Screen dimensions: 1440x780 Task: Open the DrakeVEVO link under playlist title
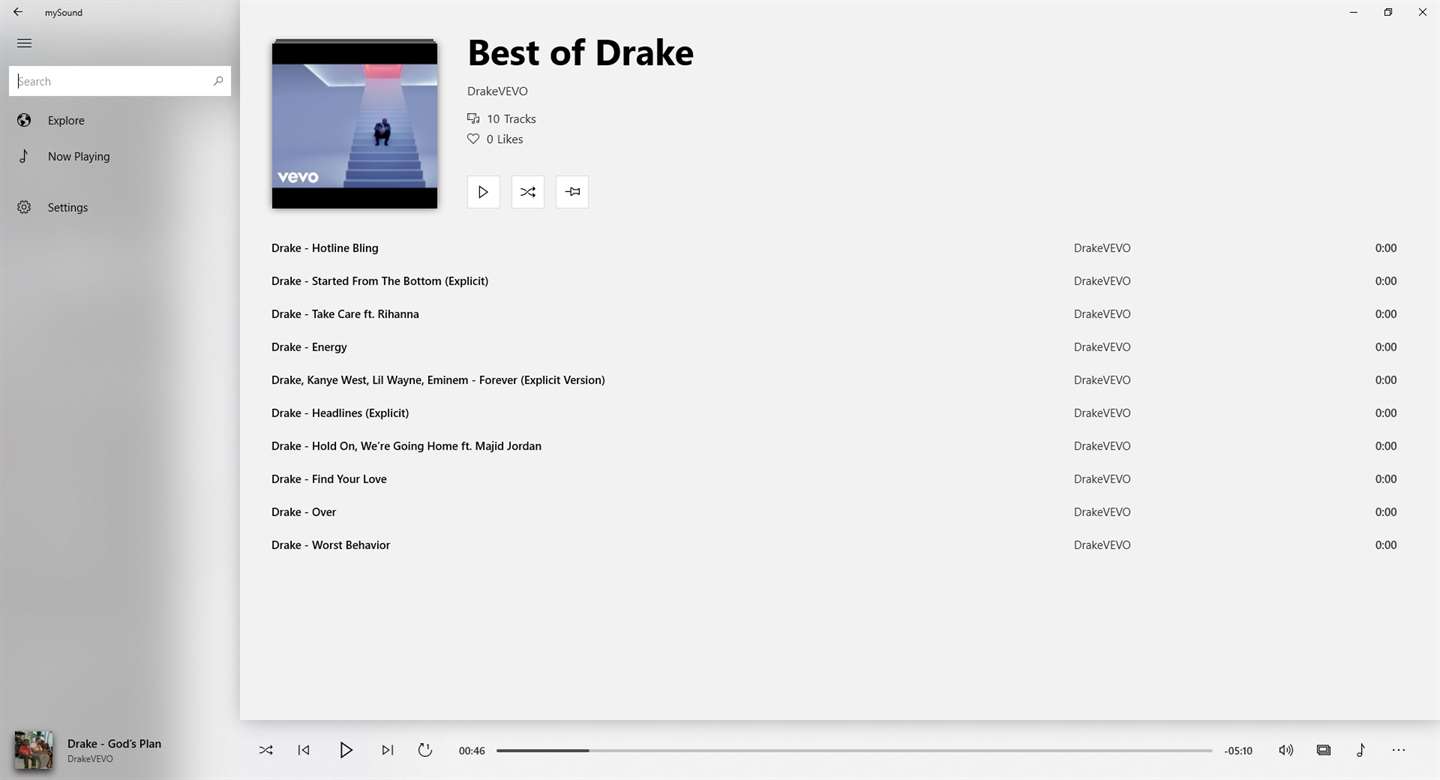click(x=497, y=91)
